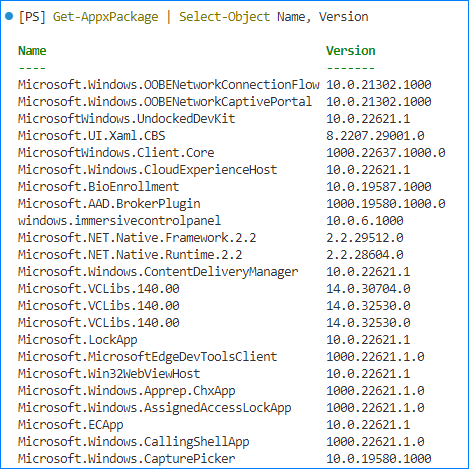This screenshot has width=469, height=469.
Task: Click the Microsoft.NET.Native.Runtime.2.2 package name
Action: (x=130, y=255)
